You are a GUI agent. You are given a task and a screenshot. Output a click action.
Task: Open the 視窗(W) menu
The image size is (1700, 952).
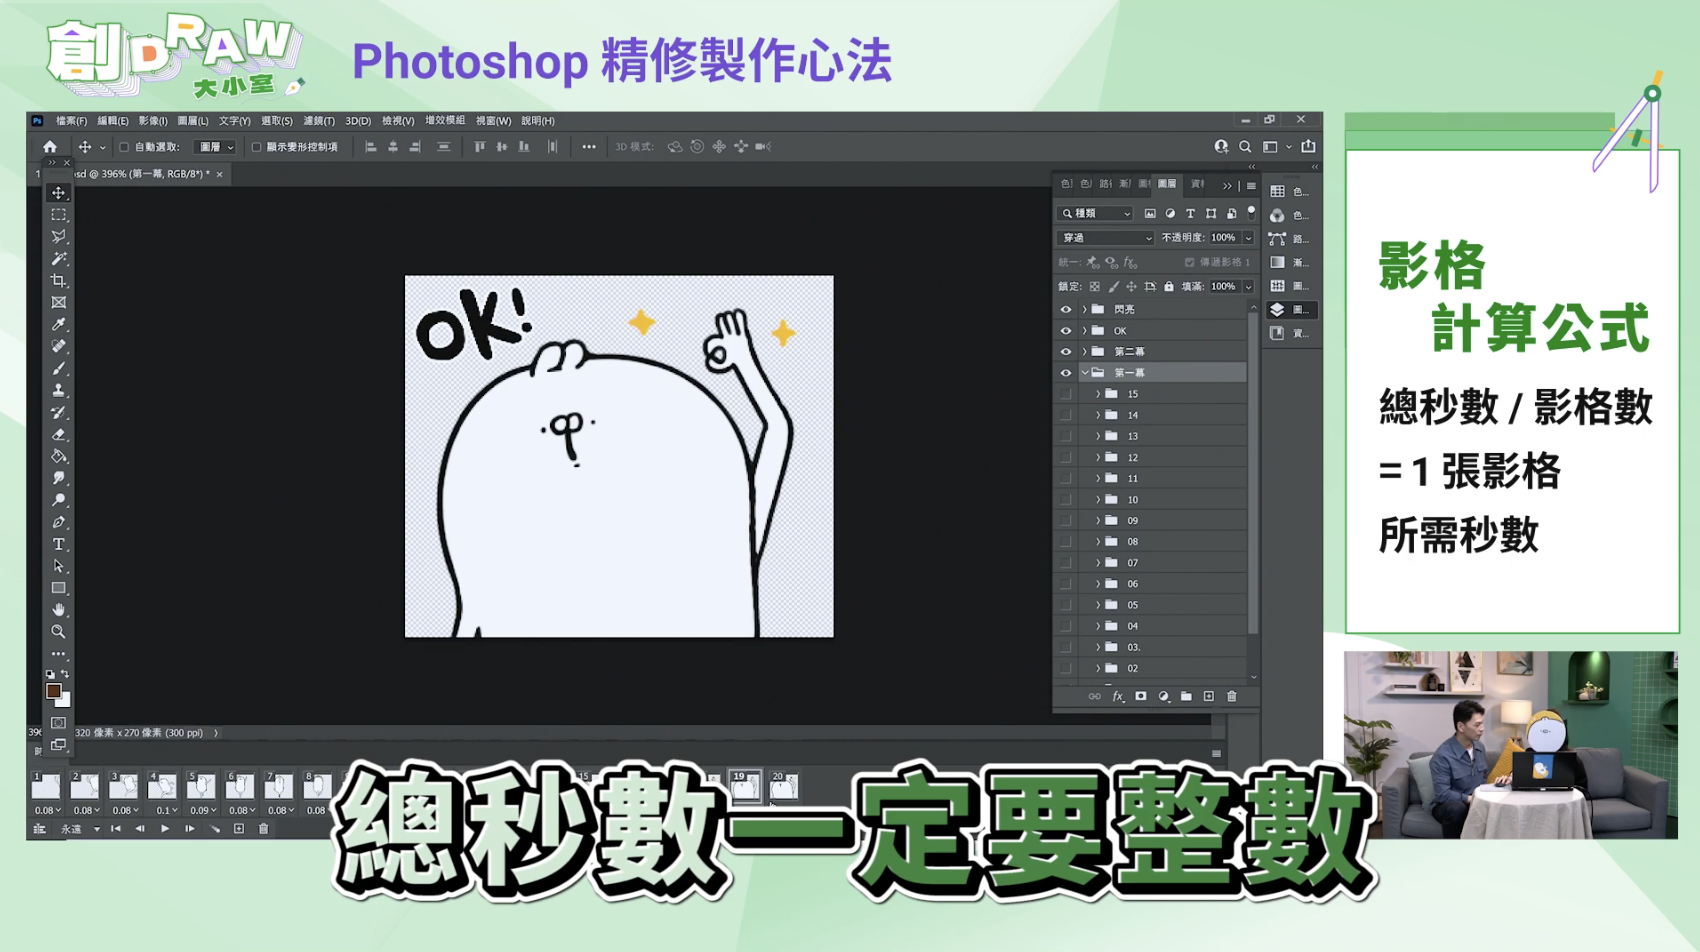point(493,121)
